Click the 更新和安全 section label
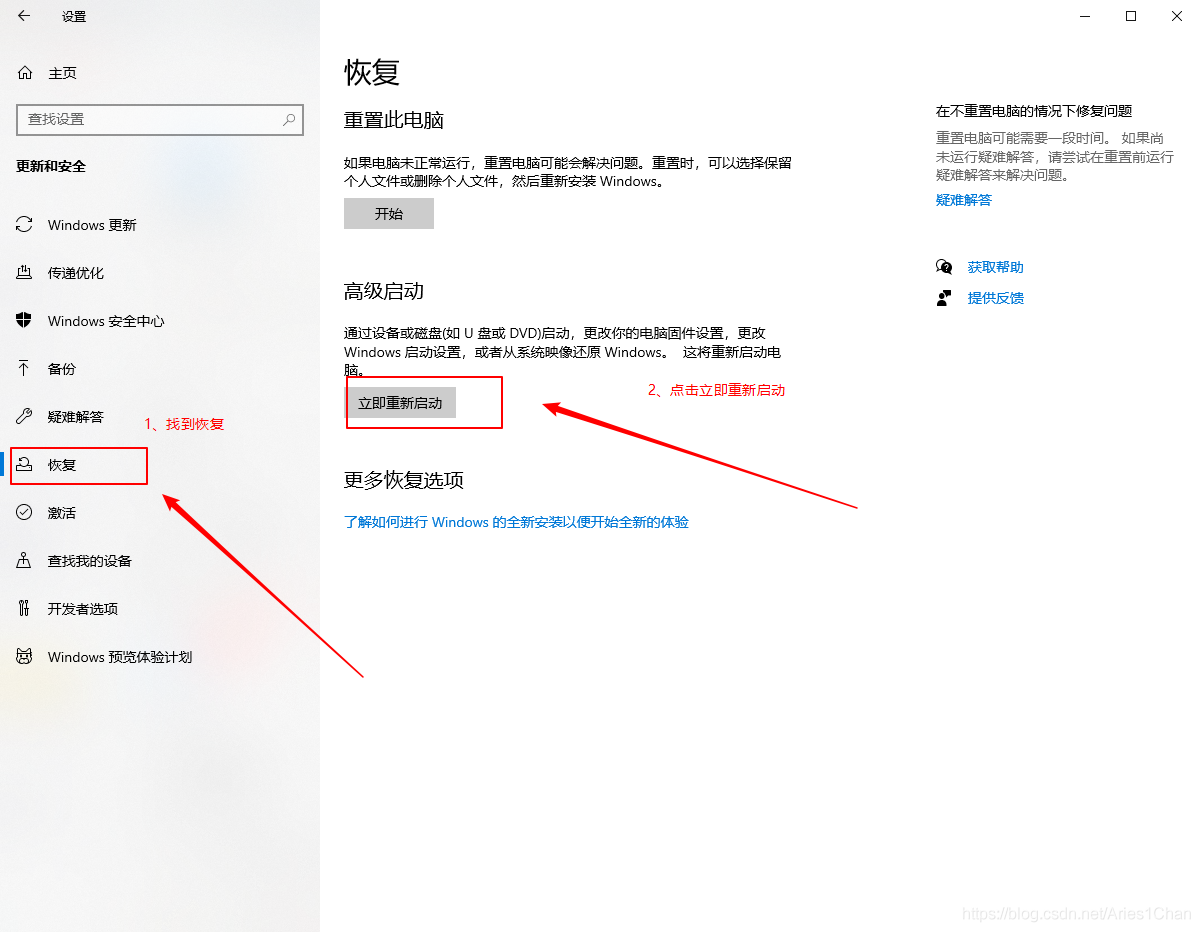 point(51,166)
